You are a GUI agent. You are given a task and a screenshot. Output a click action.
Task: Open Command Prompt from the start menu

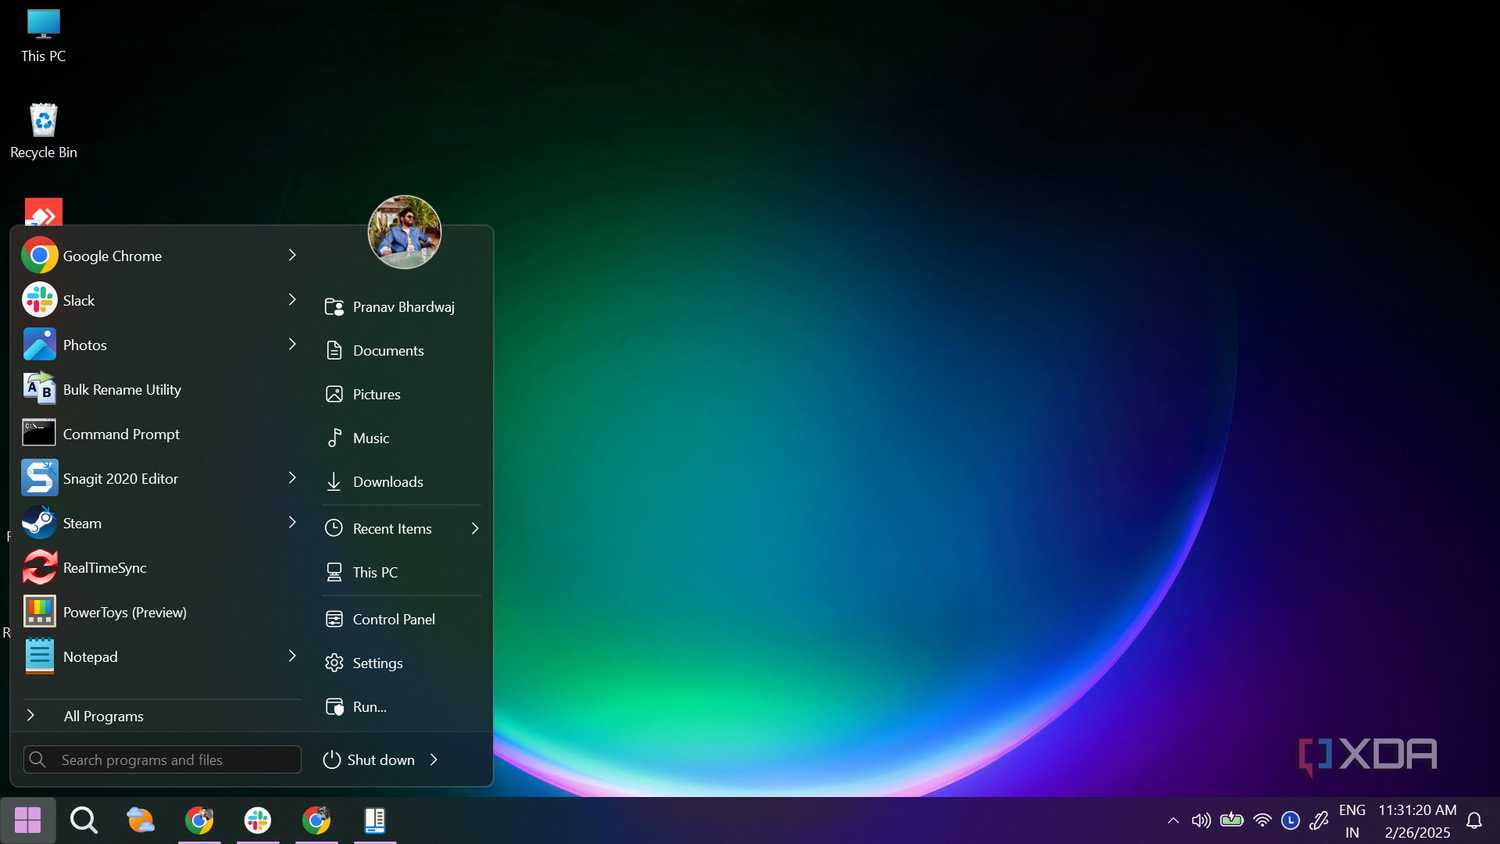tap(160, 434)
